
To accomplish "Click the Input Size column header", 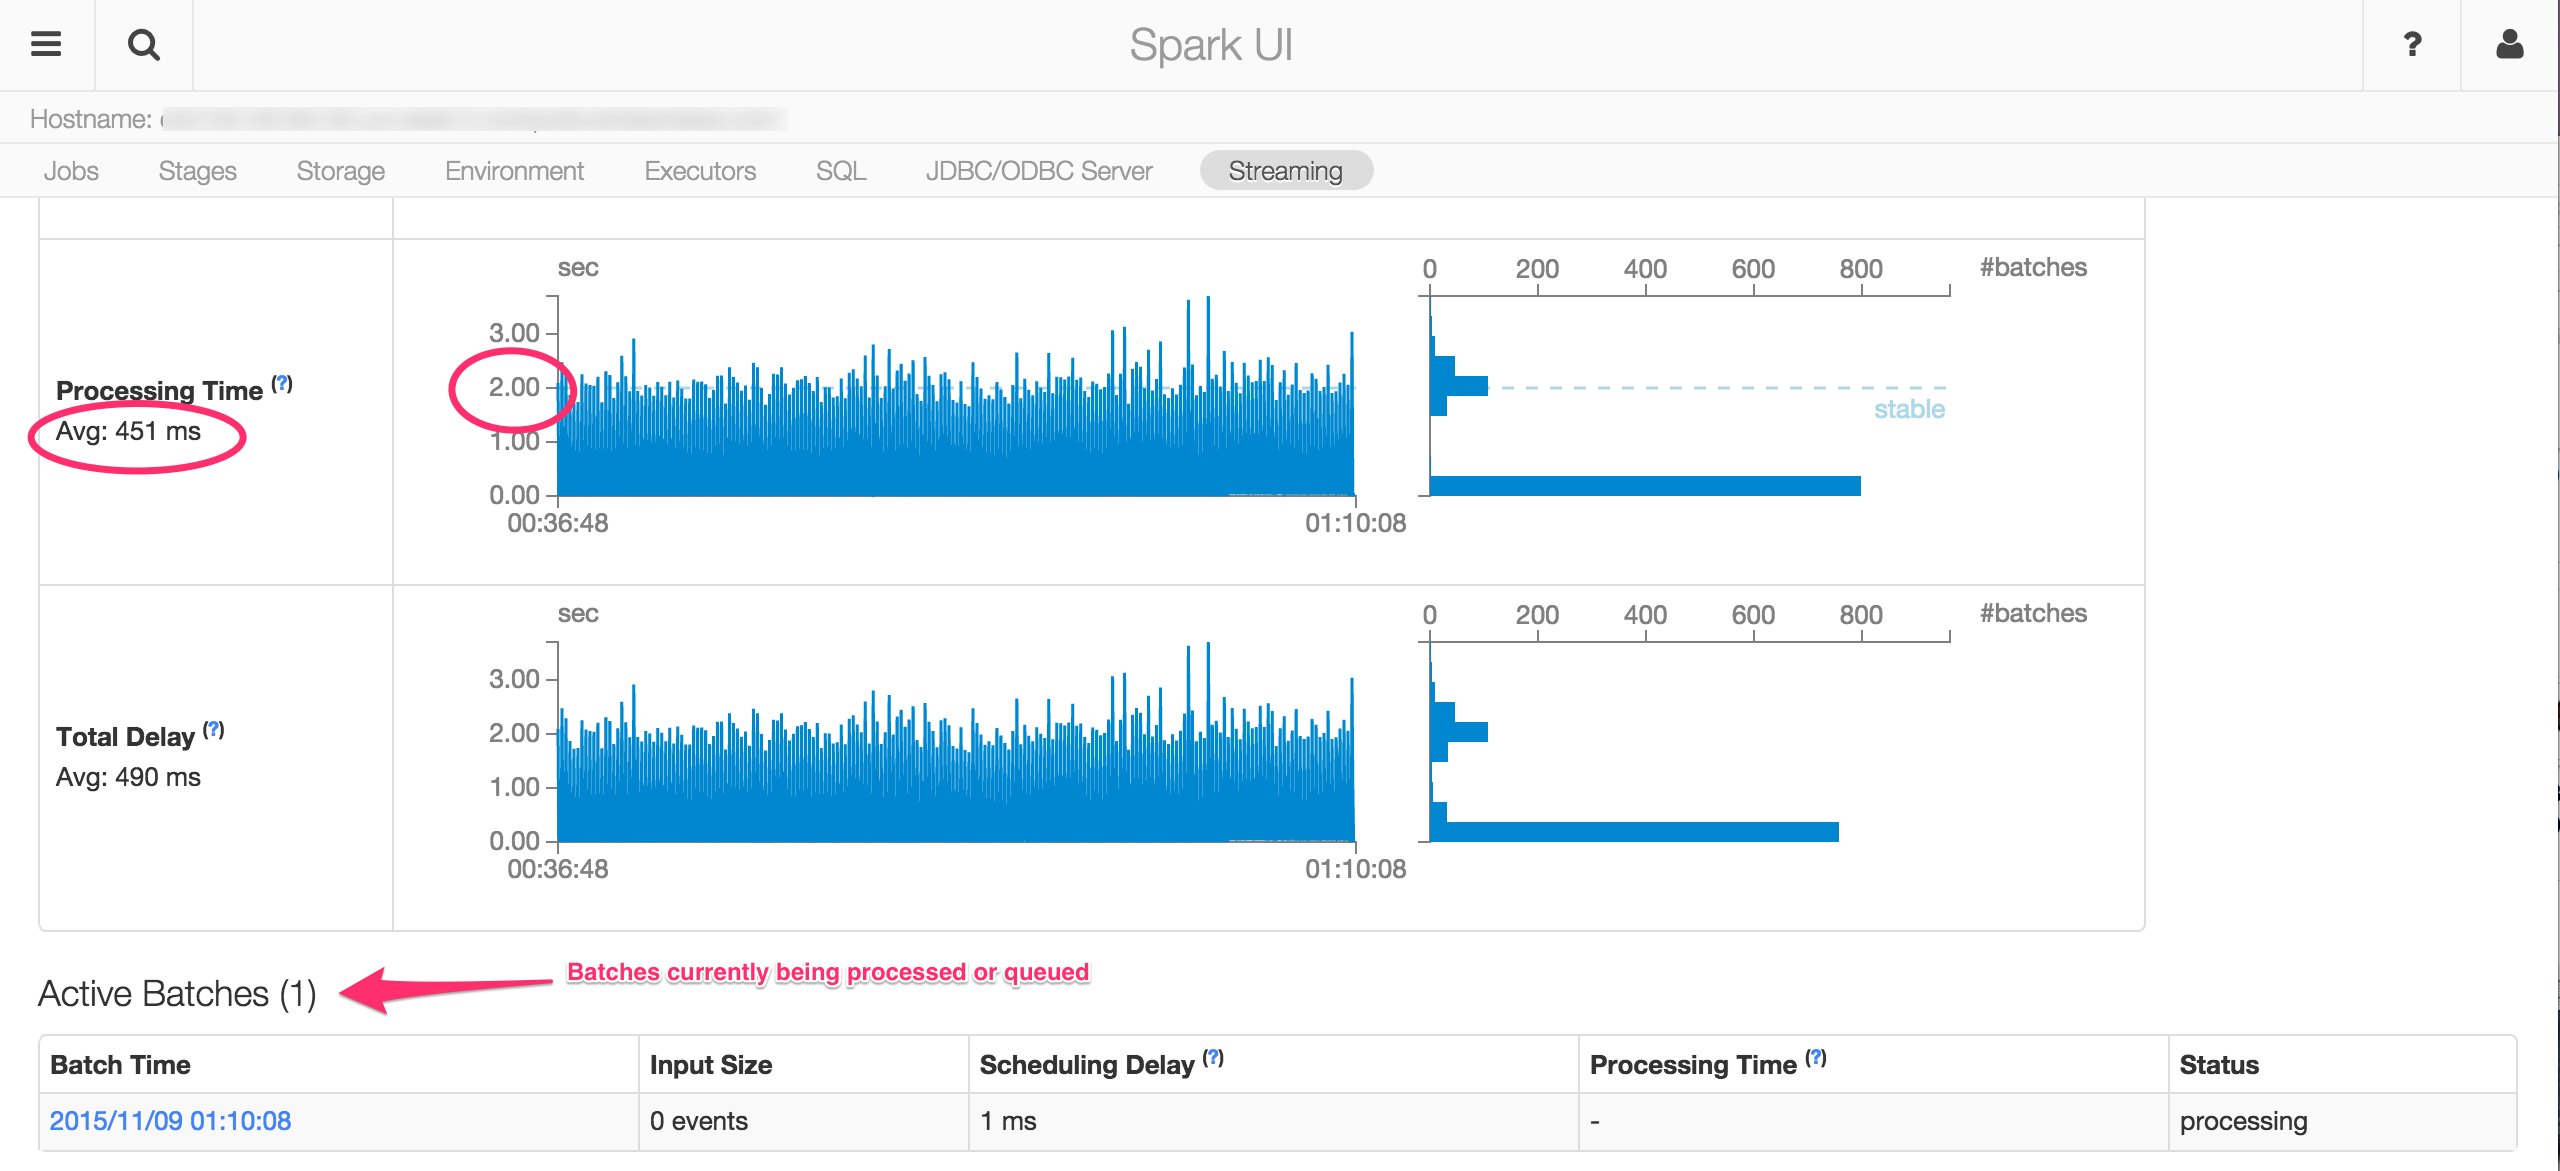I will tap(710, 1065).
